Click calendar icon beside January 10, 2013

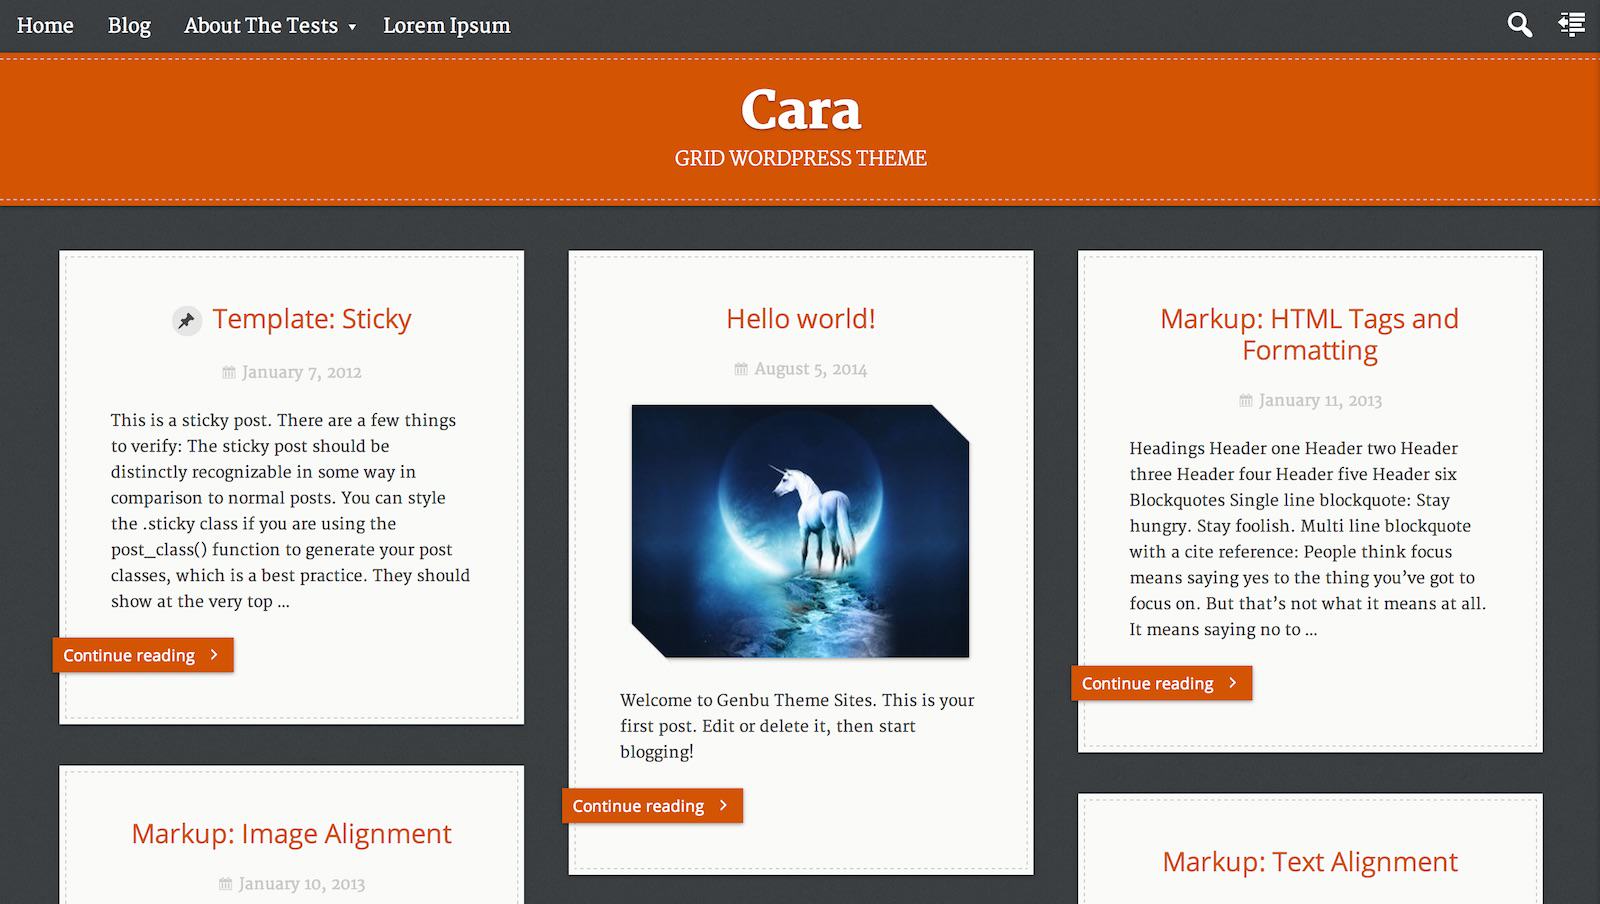click(226, 884)
